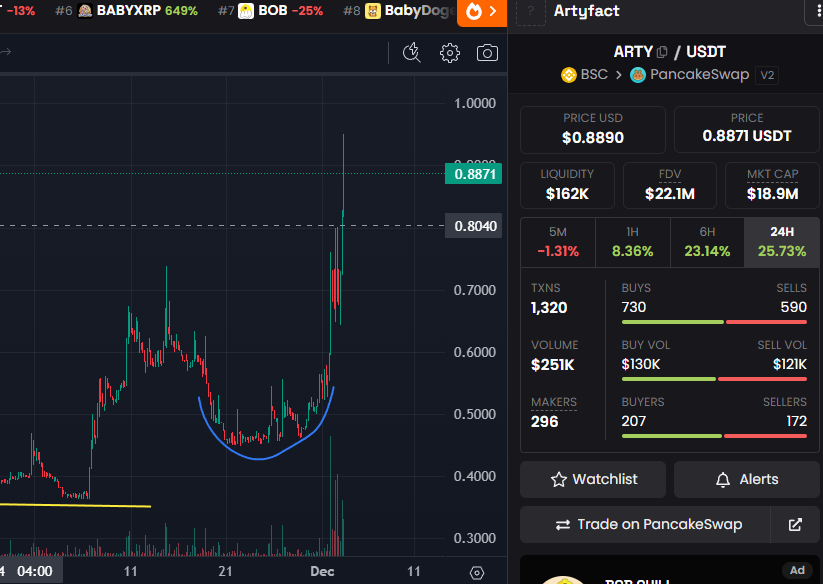The image size is (823, 584).
Task: Click the VOLUME $251K value
Action: (x=553, y=365)
